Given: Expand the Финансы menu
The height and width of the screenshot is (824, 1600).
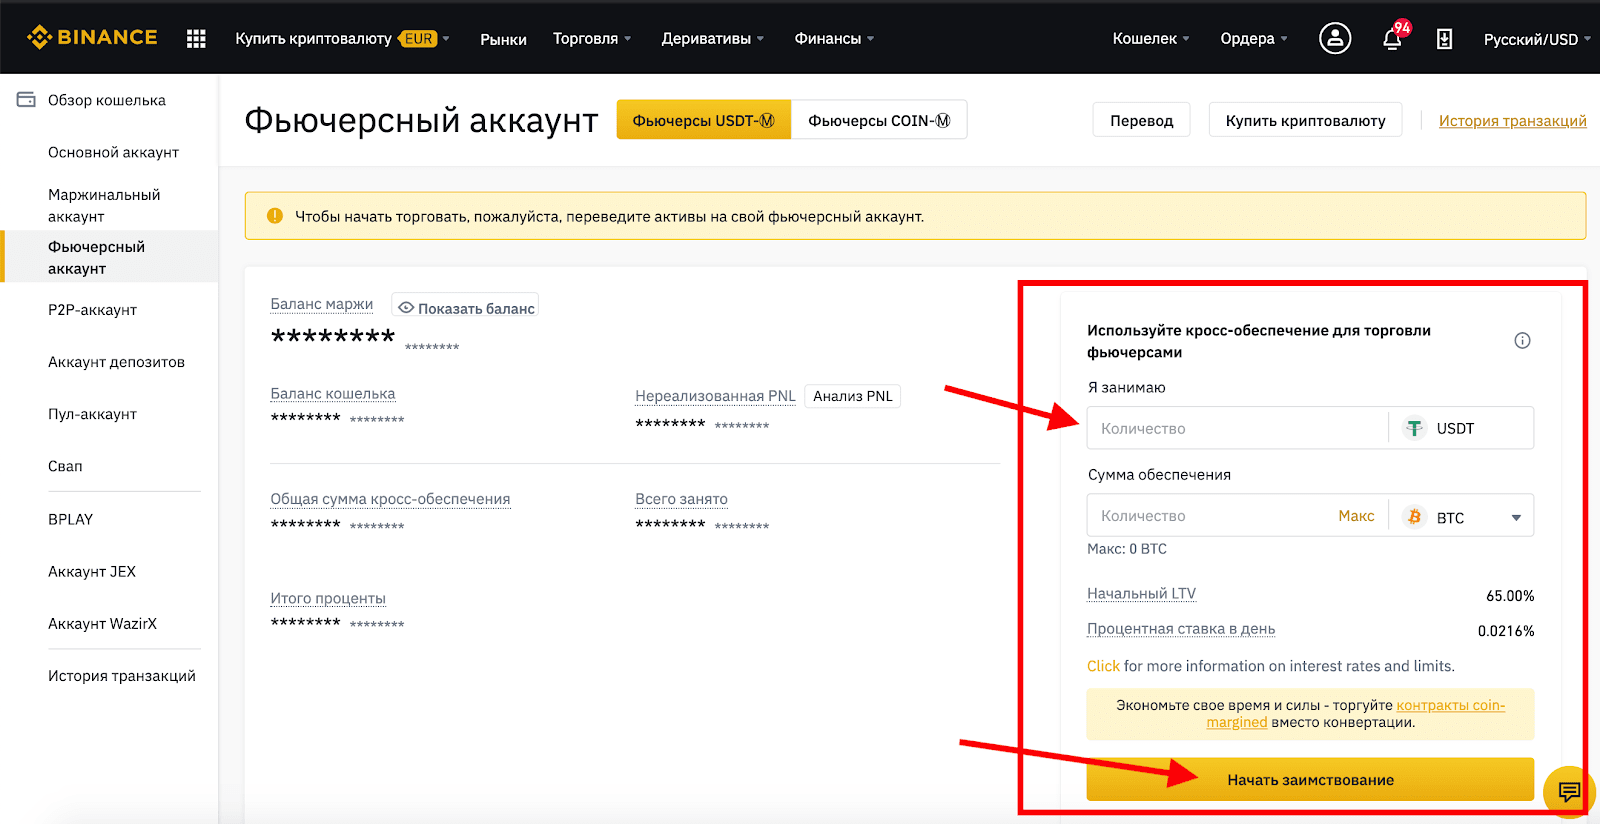Looking at the screenshot, I should 834,39.
